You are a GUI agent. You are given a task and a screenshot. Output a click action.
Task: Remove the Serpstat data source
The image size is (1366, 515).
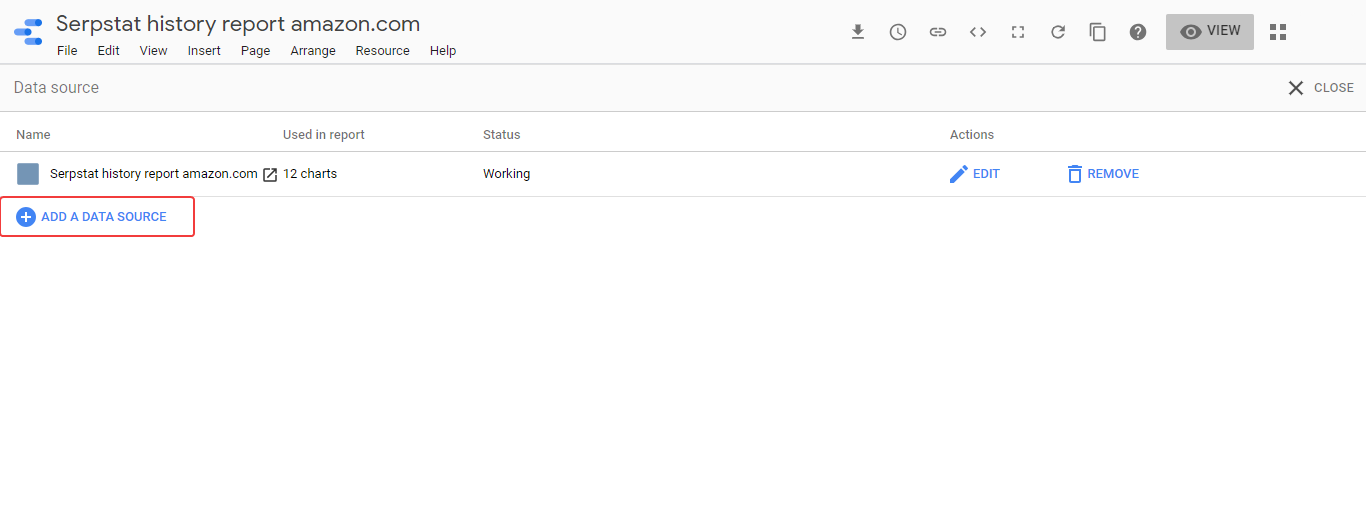coord(1102,174)
